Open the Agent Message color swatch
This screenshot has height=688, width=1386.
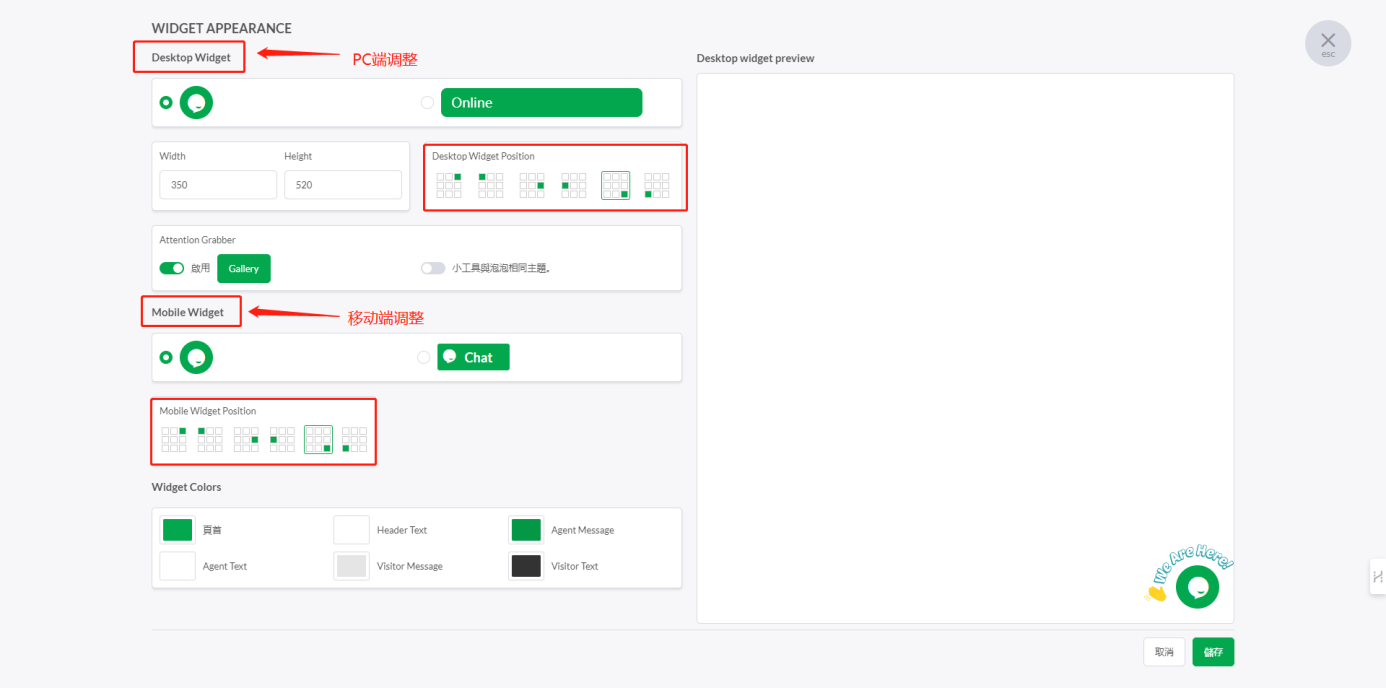(526, 530)
